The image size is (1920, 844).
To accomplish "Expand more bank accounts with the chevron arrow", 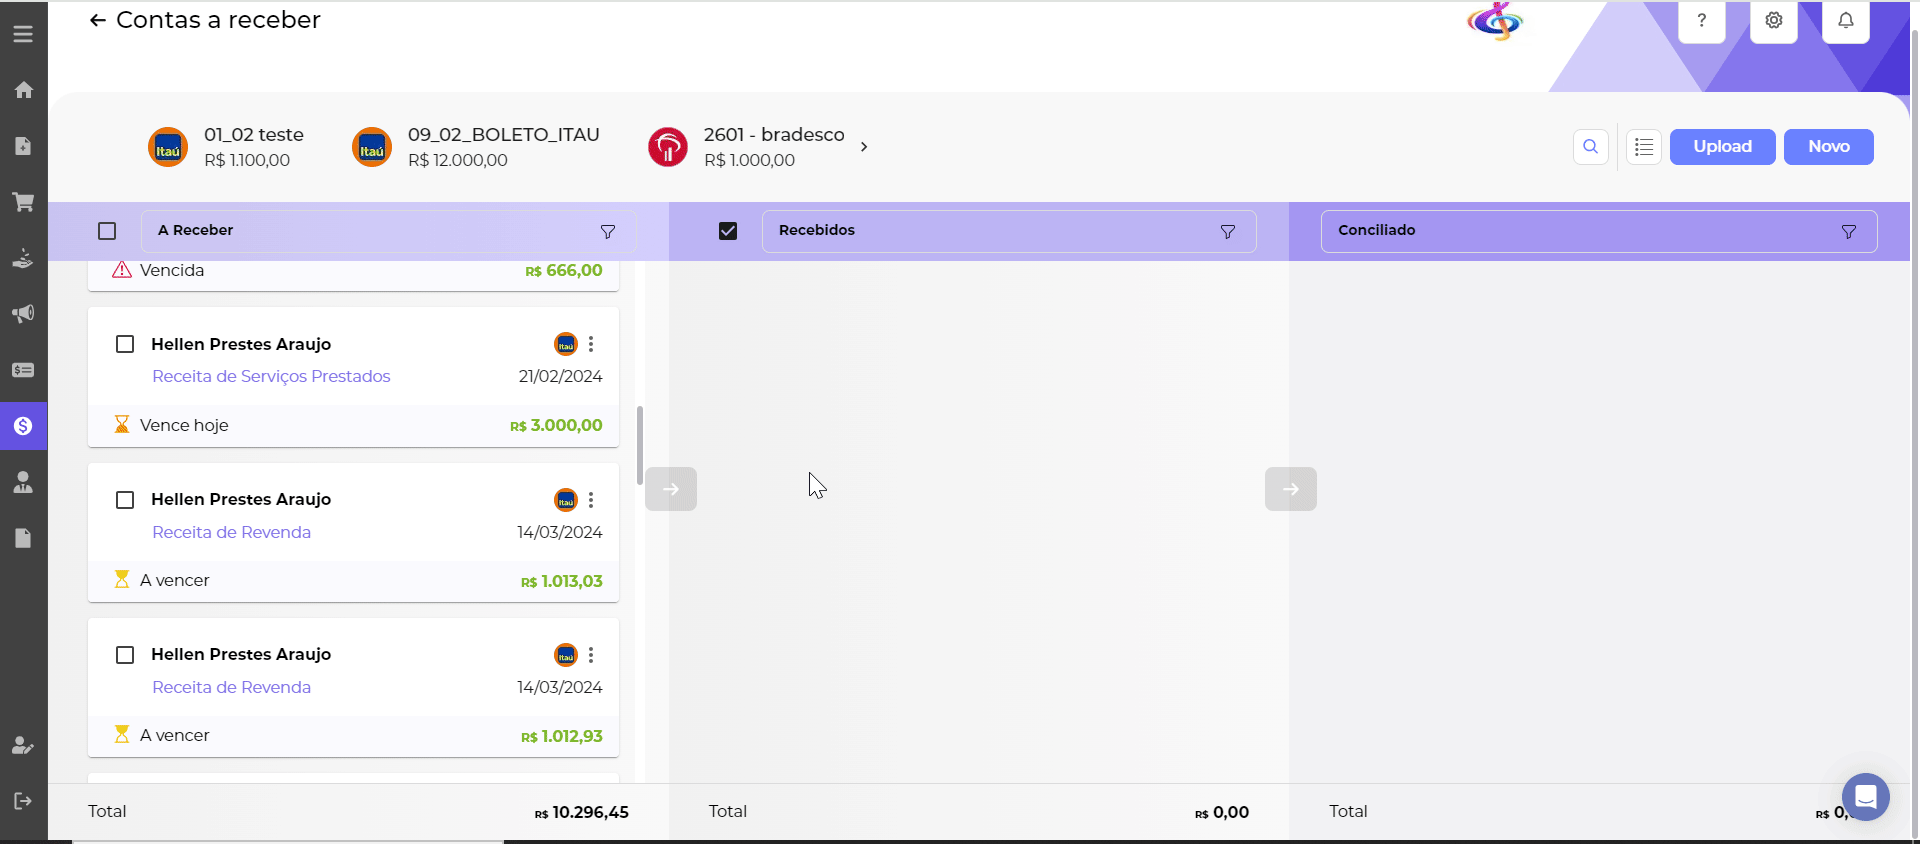I will point(864,147).
